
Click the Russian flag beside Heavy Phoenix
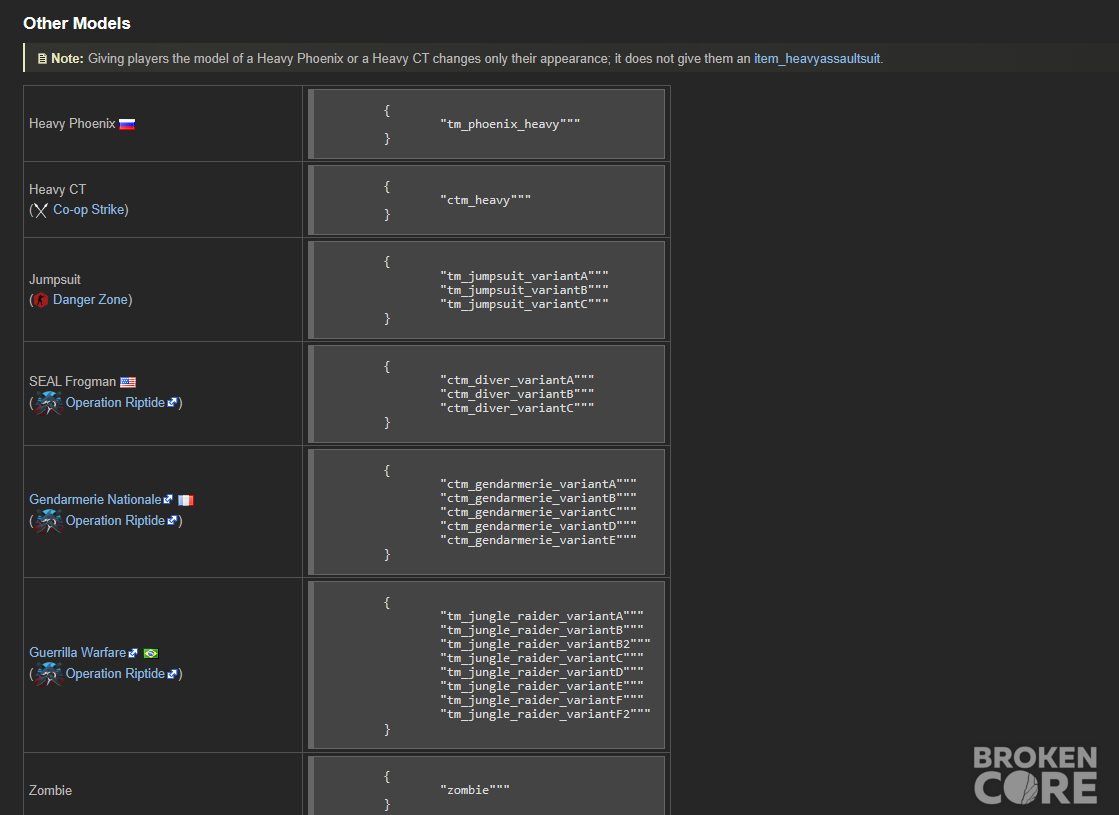coord(127,124)
